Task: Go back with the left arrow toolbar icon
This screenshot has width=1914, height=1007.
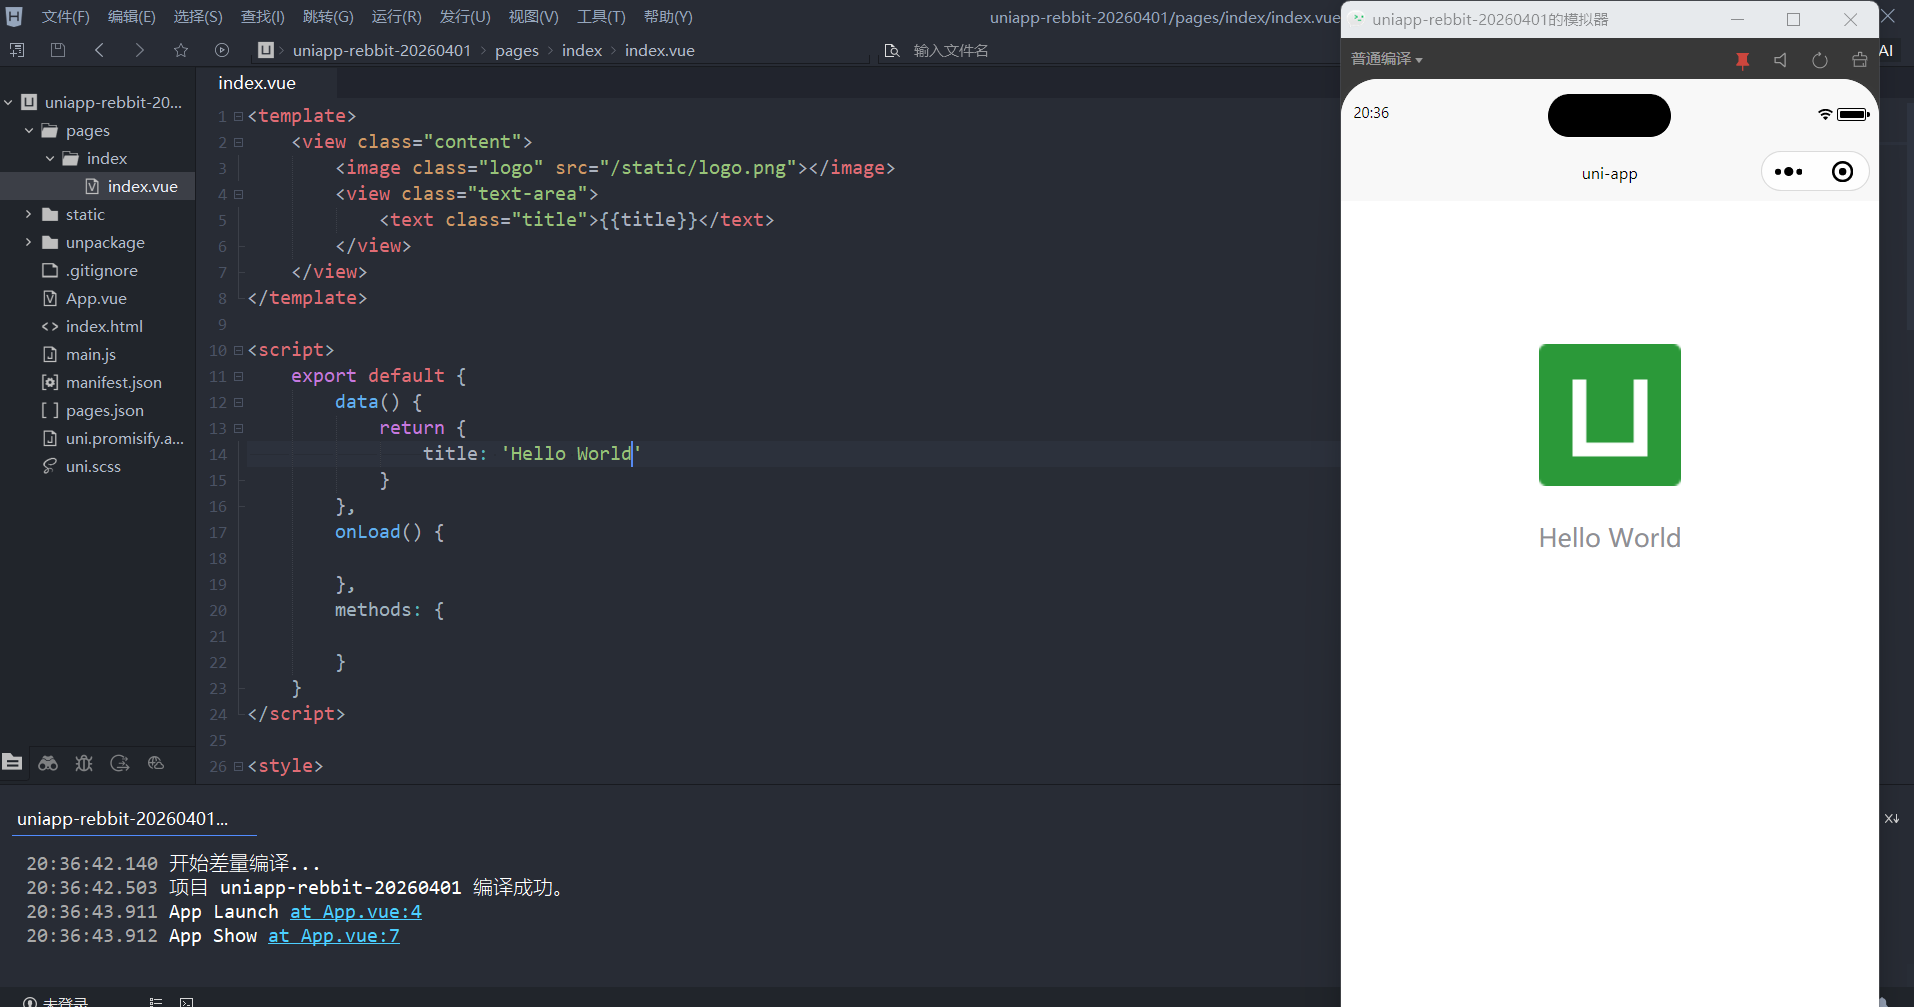Action: pos(99,50)
